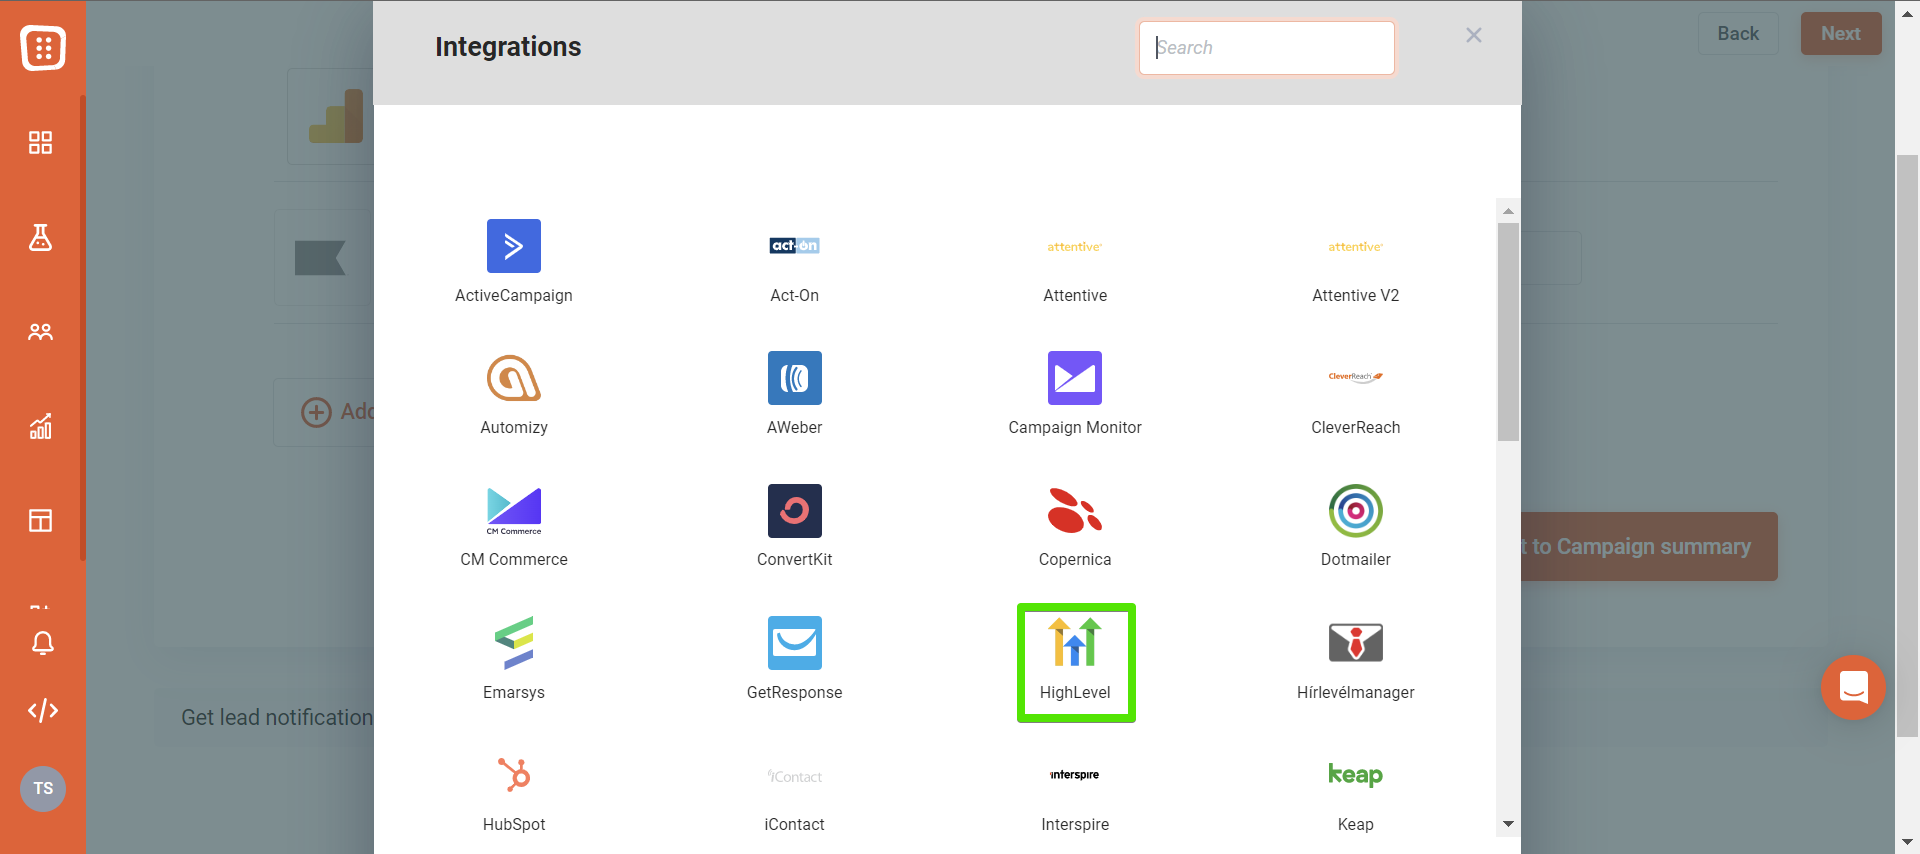
Task: Choose the GetResponse envelope icon
Action: [794, 642]
